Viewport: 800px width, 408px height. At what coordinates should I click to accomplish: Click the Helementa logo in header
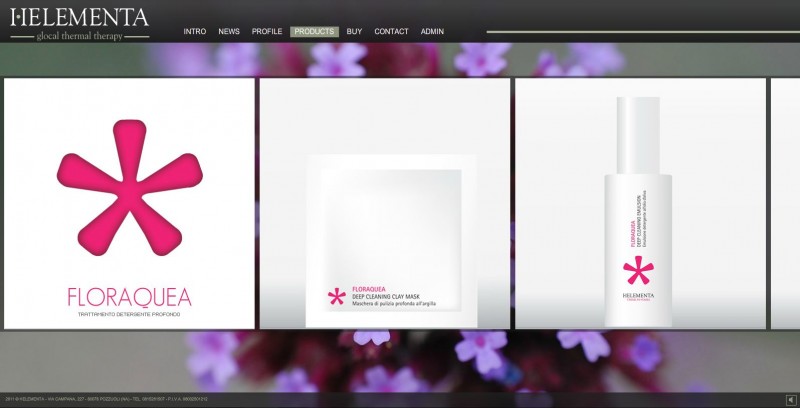(x=80, y=23)
